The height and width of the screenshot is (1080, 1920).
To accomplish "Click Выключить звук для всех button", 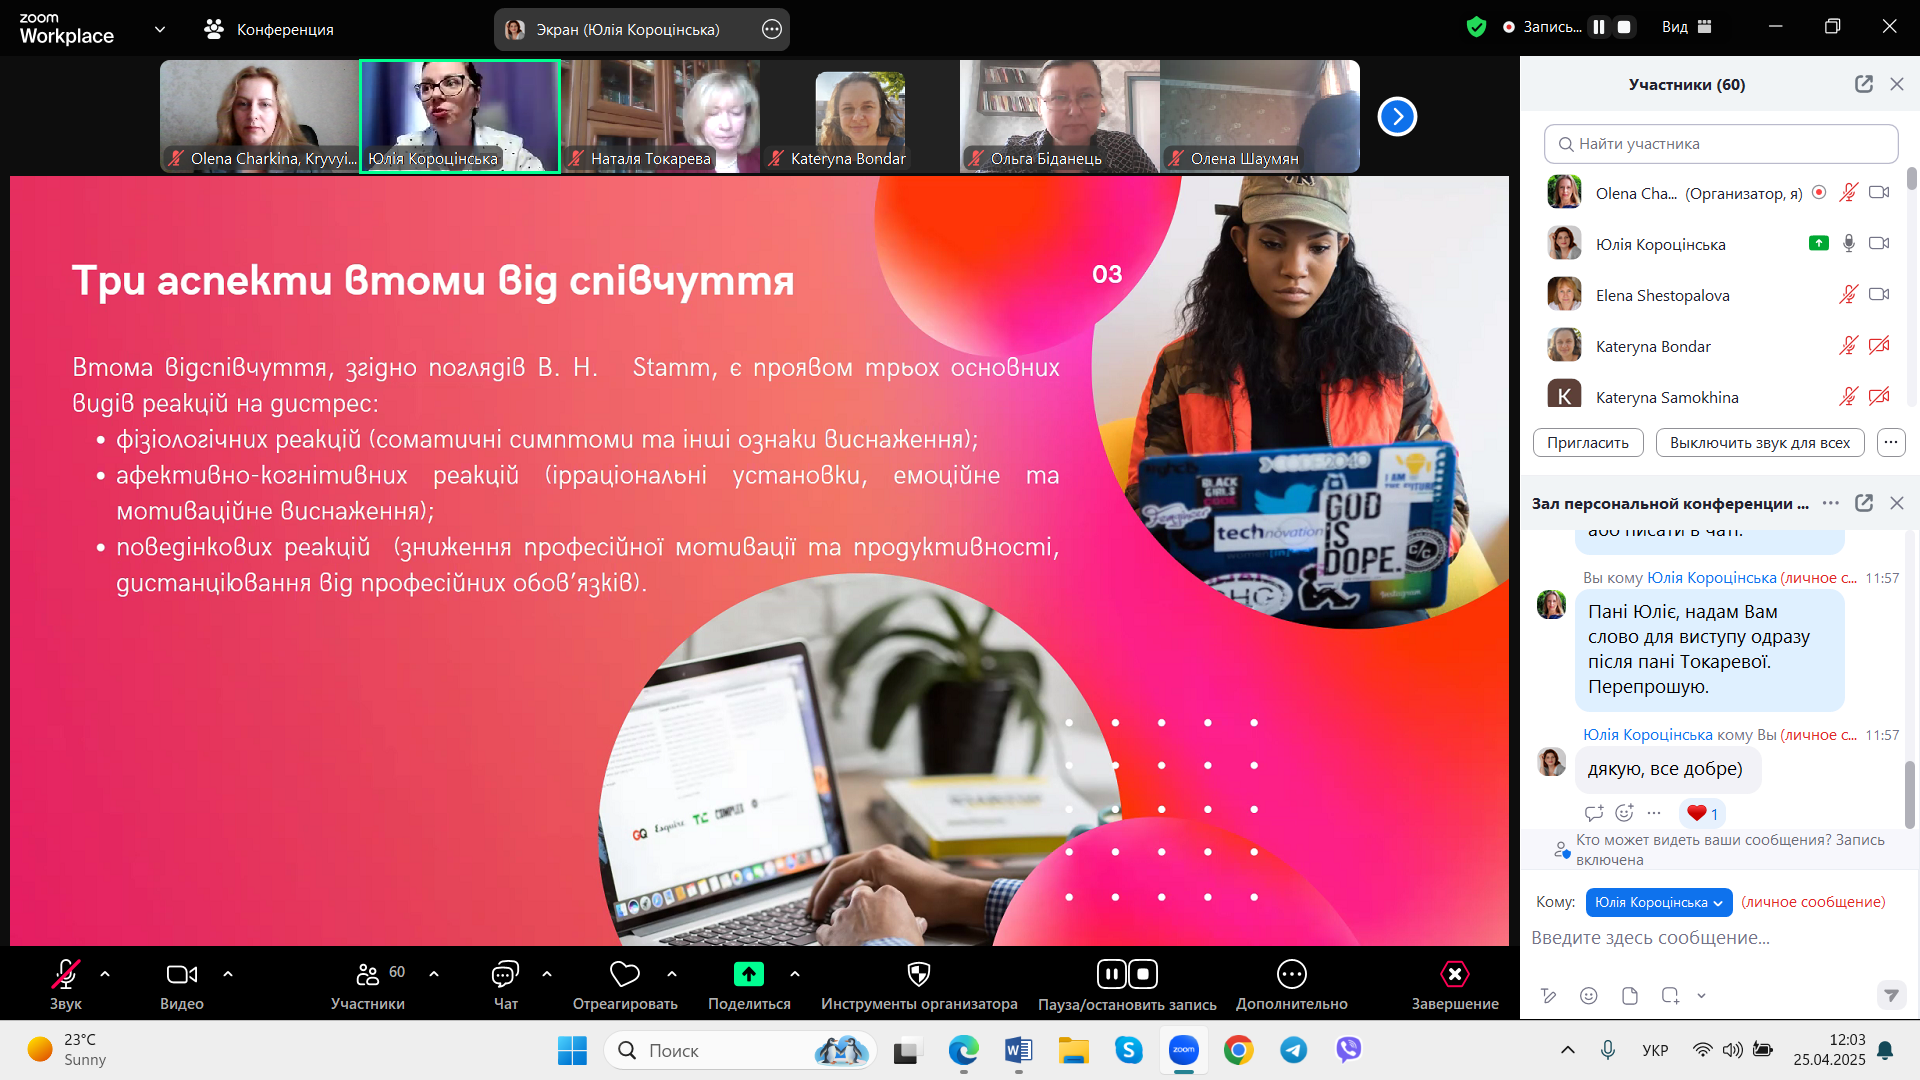I will pos(1759,443).
